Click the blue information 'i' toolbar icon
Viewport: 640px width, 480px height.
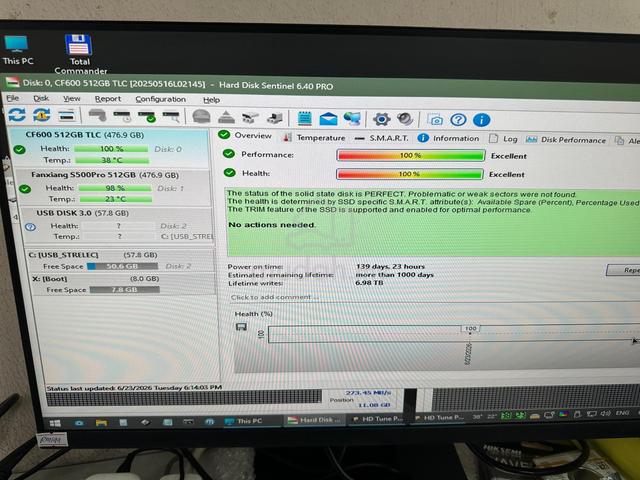(x=482, y=120)
